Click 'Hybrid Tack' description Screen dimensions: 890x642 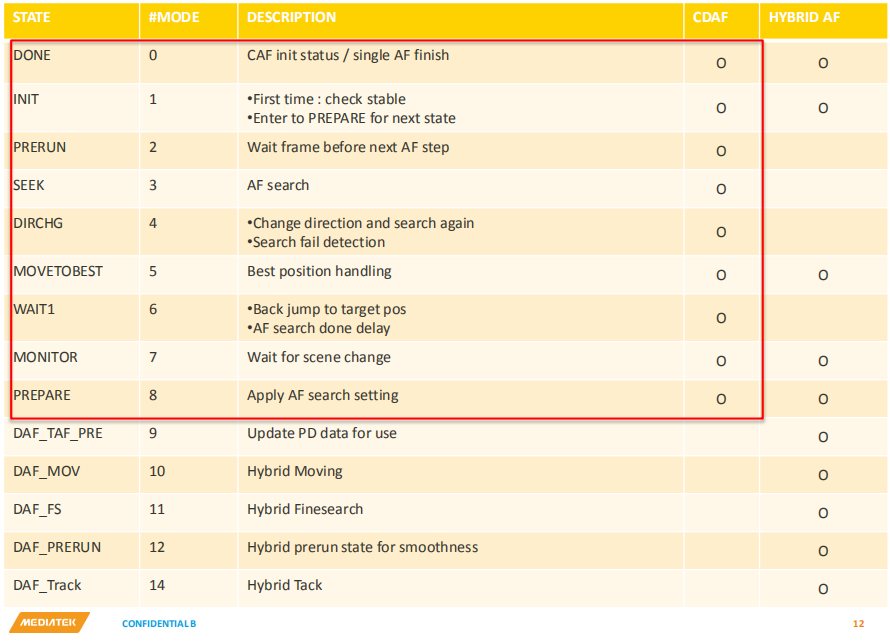coord(284,586)
